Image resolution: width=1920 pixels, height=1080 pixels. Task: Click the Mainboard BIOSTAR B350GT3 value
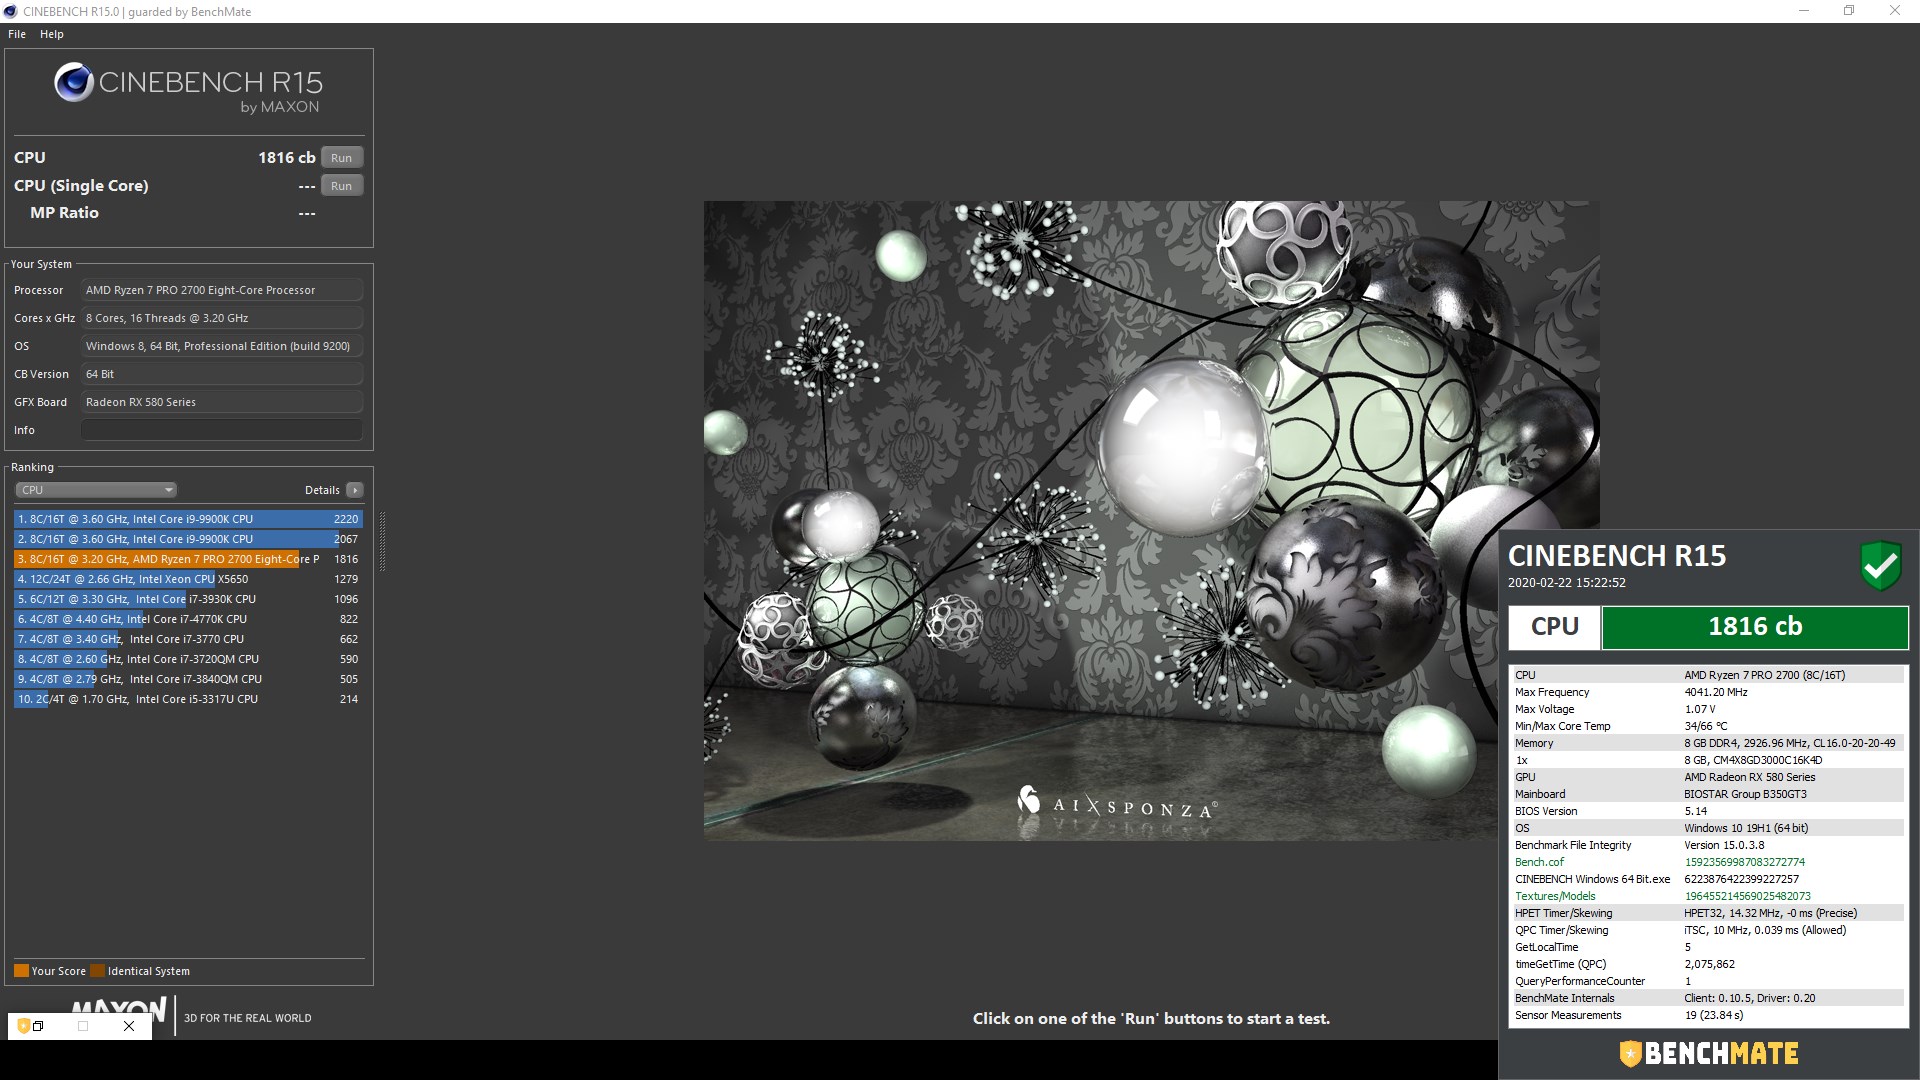click(x=1745, y=794)
